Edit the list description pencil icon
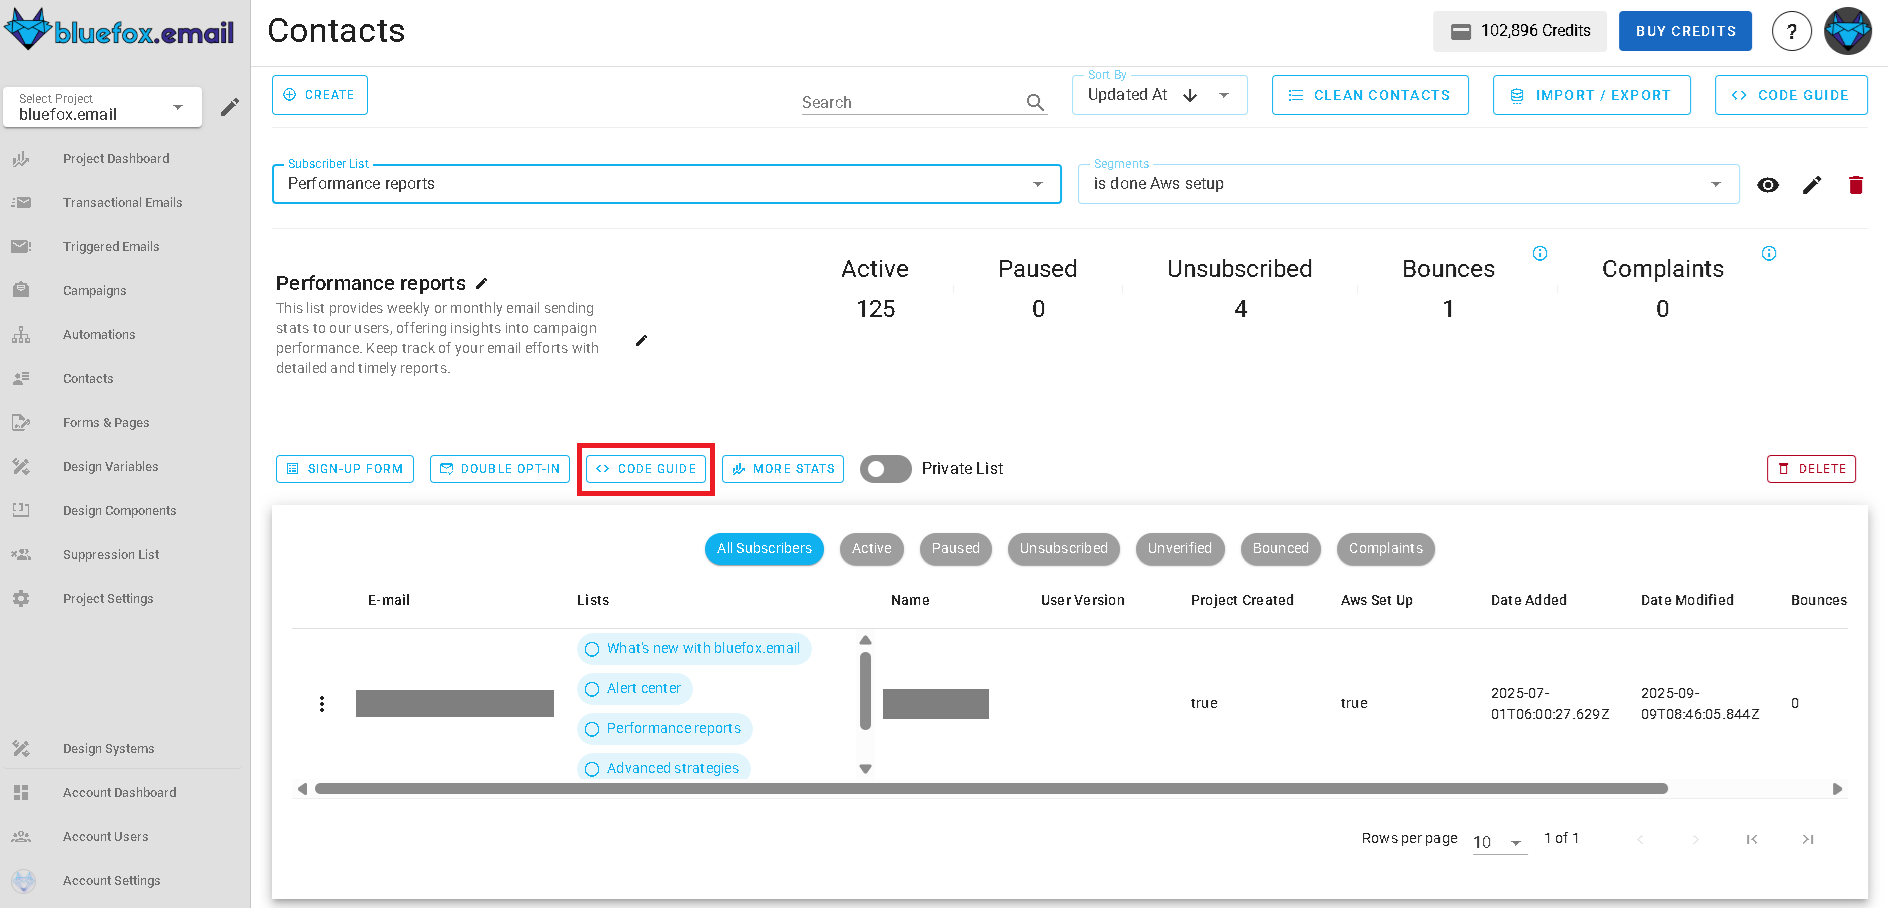 (642, 341)
